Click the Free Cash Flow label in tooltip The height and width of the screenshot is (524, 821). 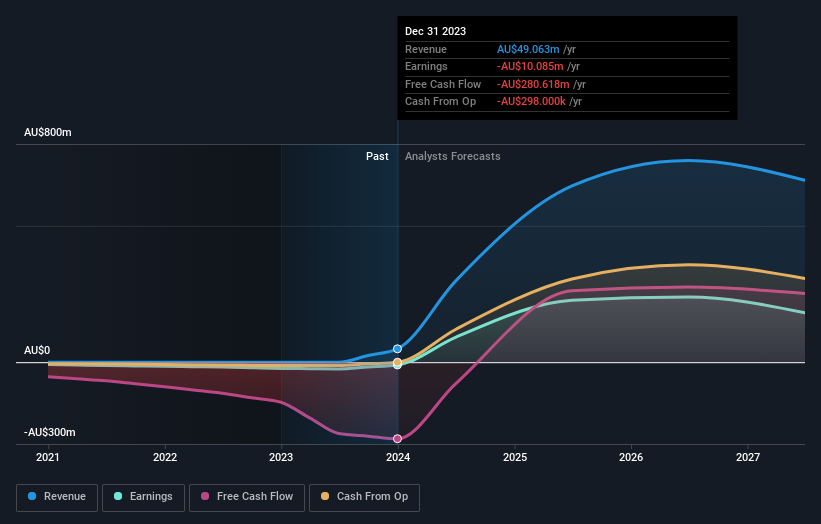coord(443,84)
